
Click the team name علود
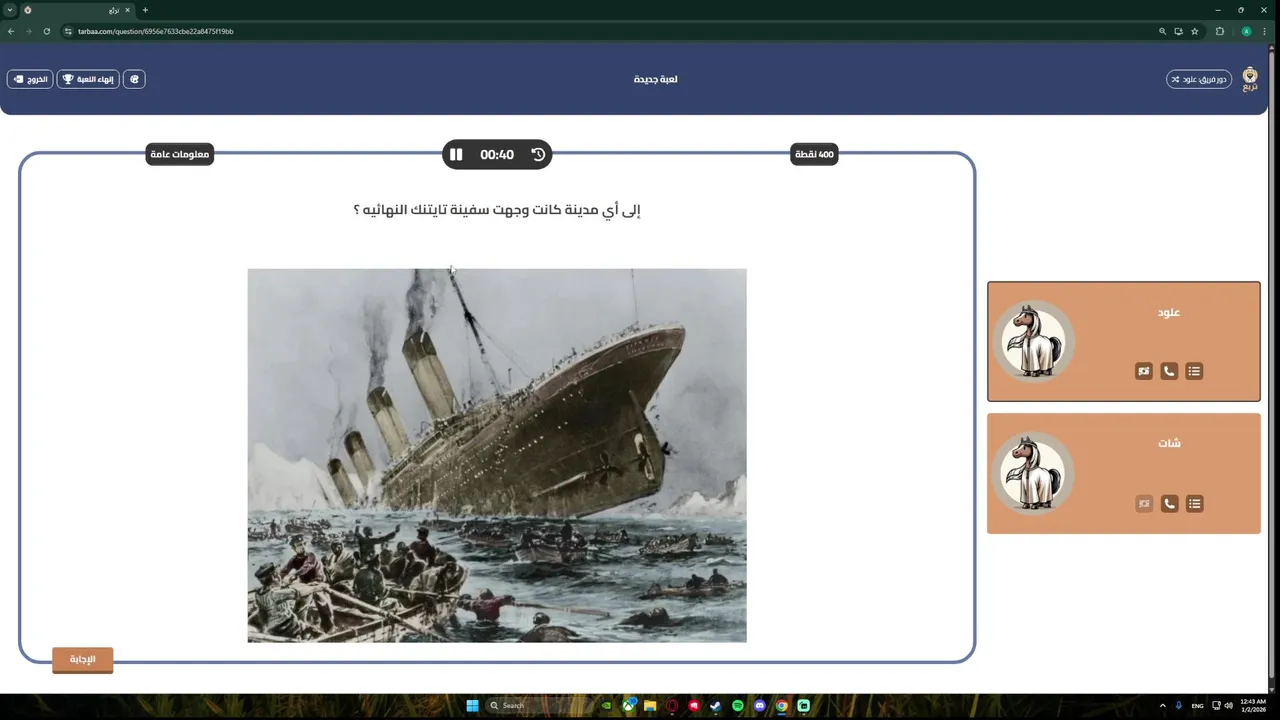1169,312
